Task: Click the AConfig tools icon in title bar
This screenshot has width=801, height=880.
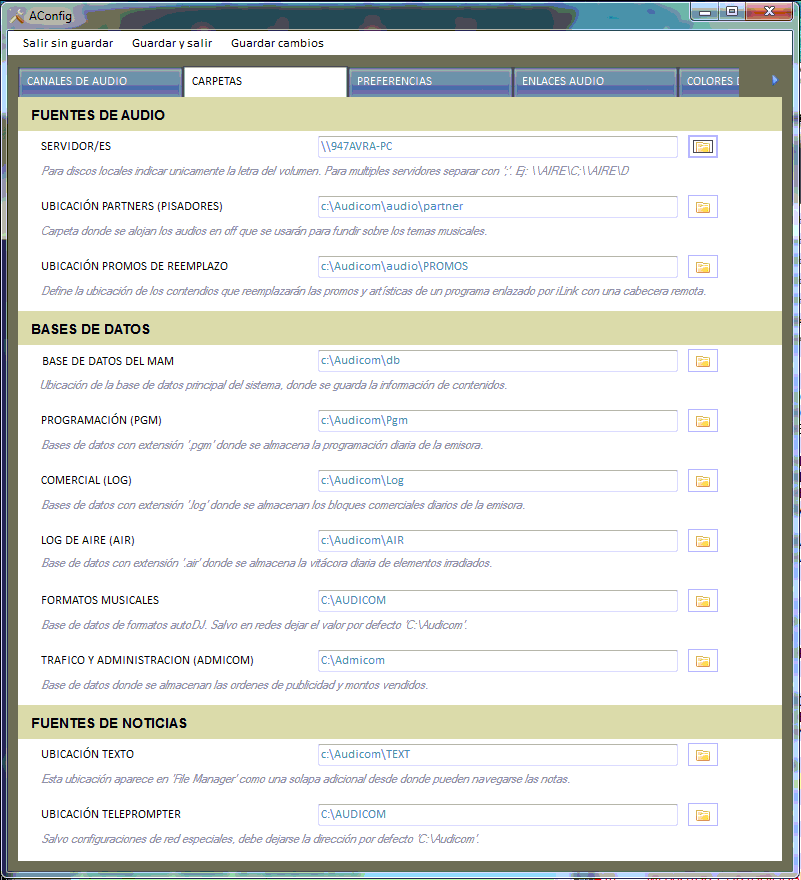Action: [17, 15]
